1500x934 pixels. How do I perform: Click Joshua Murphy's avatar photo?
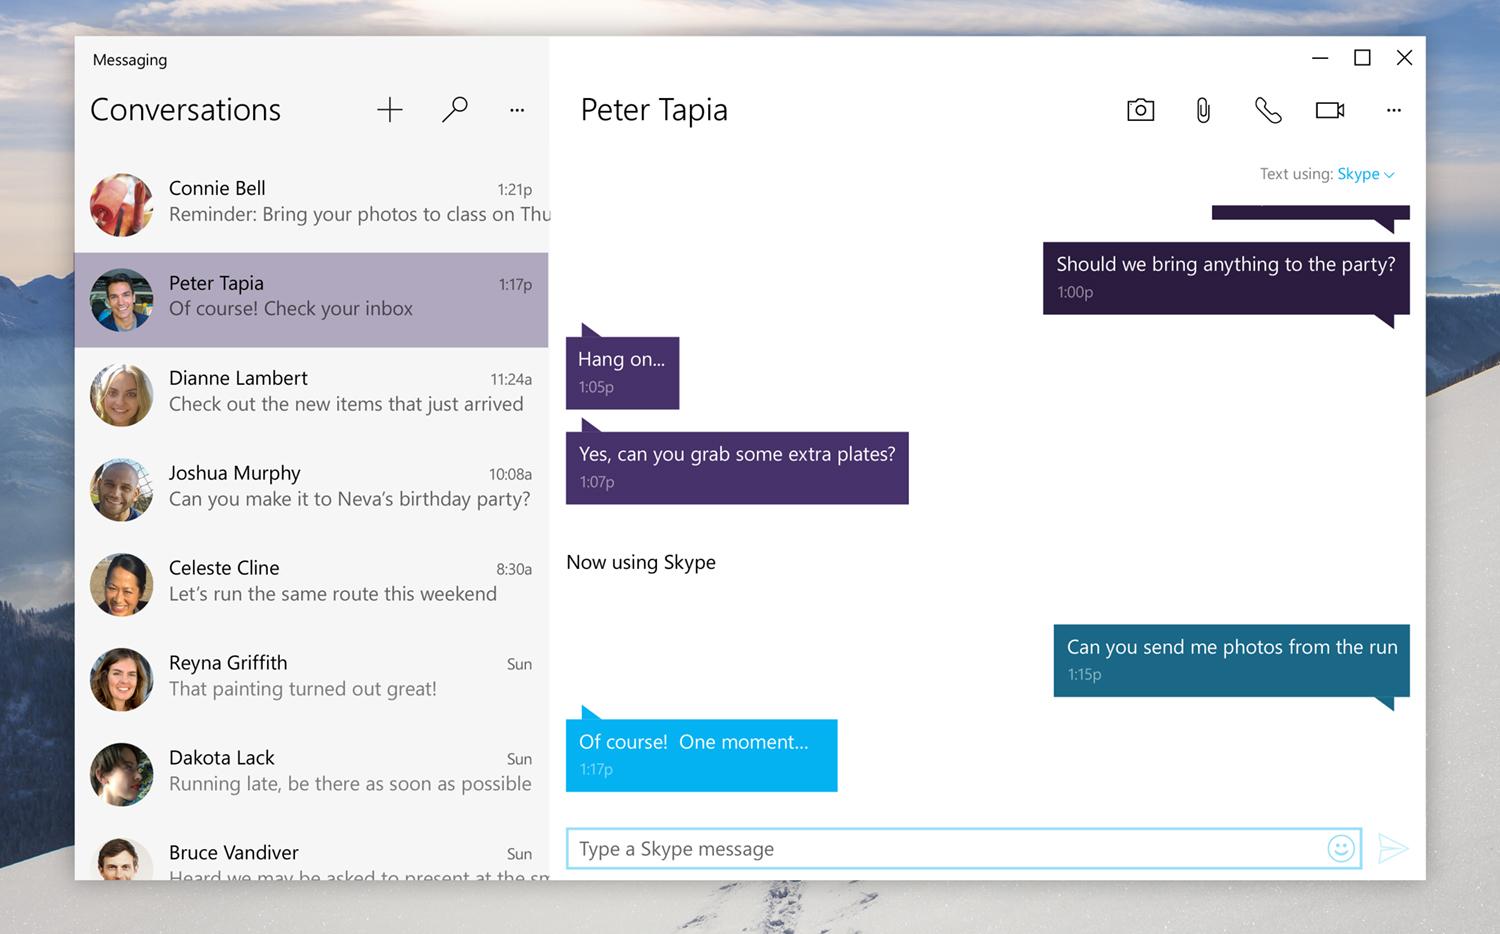click(x=121, y=490)
